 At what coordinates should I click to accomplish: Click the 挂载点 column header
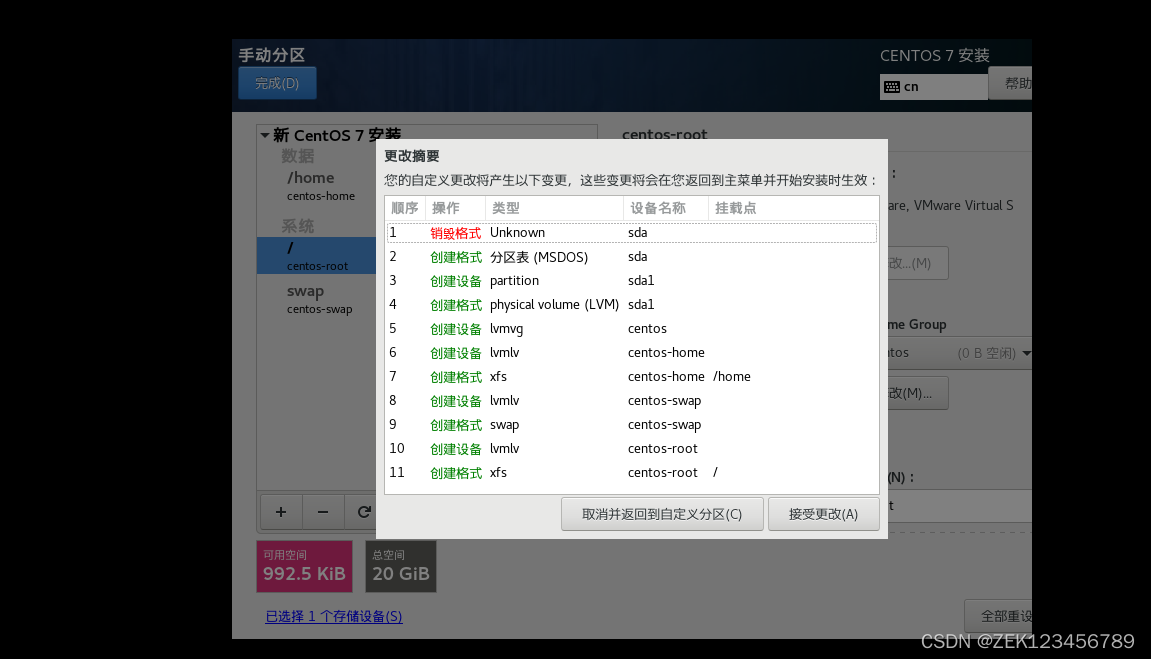click(794, 208)
